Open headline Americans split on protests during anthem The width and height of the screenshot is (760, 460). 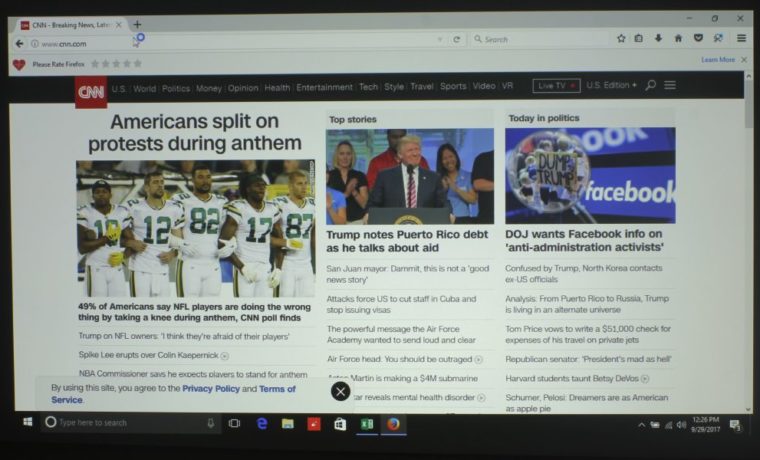coord(194,132)
